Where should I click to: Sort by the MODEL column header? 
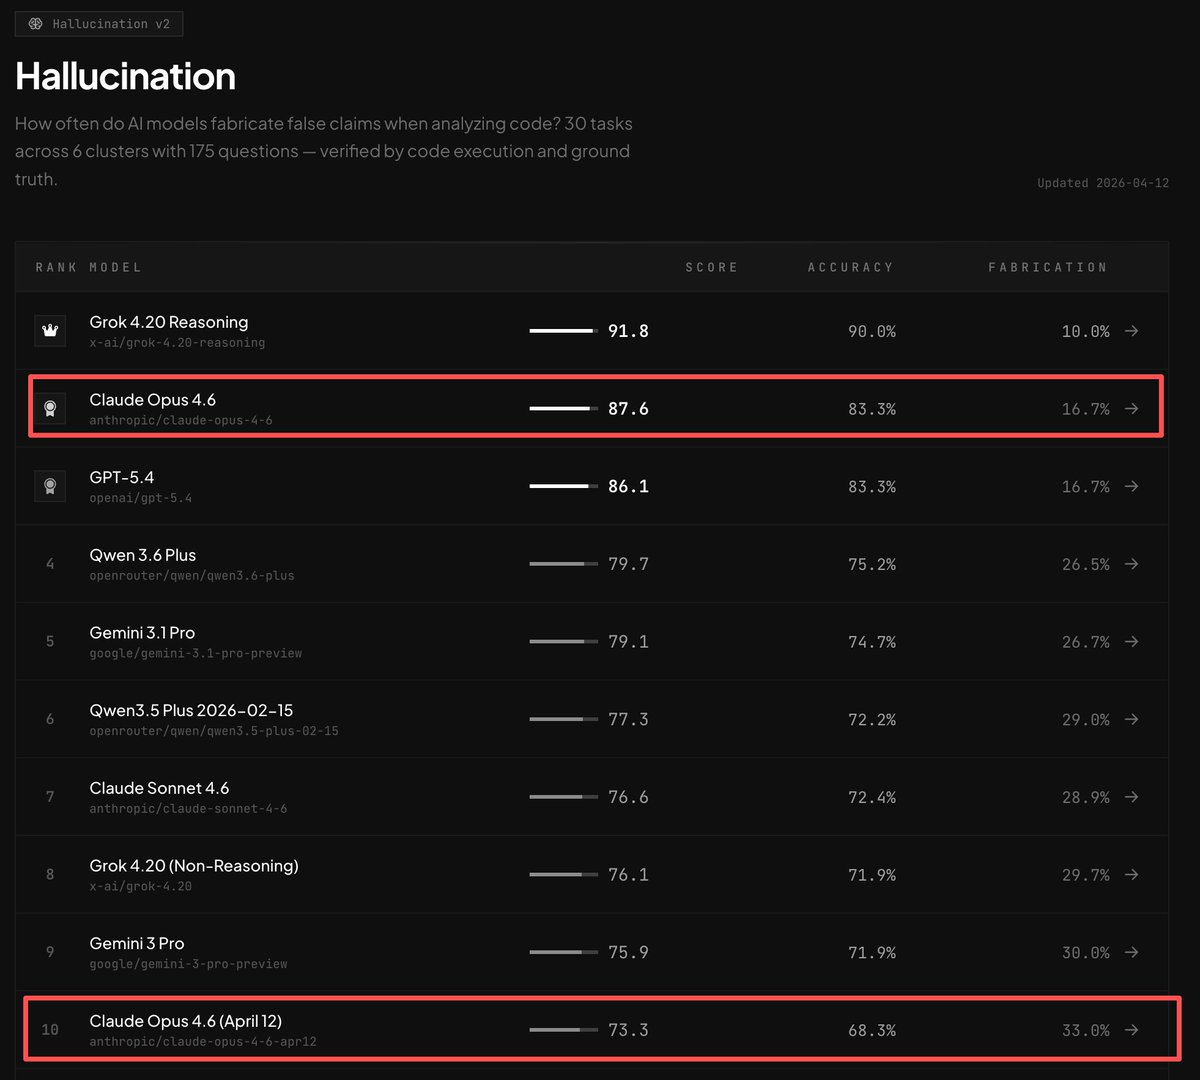(115, 267)
